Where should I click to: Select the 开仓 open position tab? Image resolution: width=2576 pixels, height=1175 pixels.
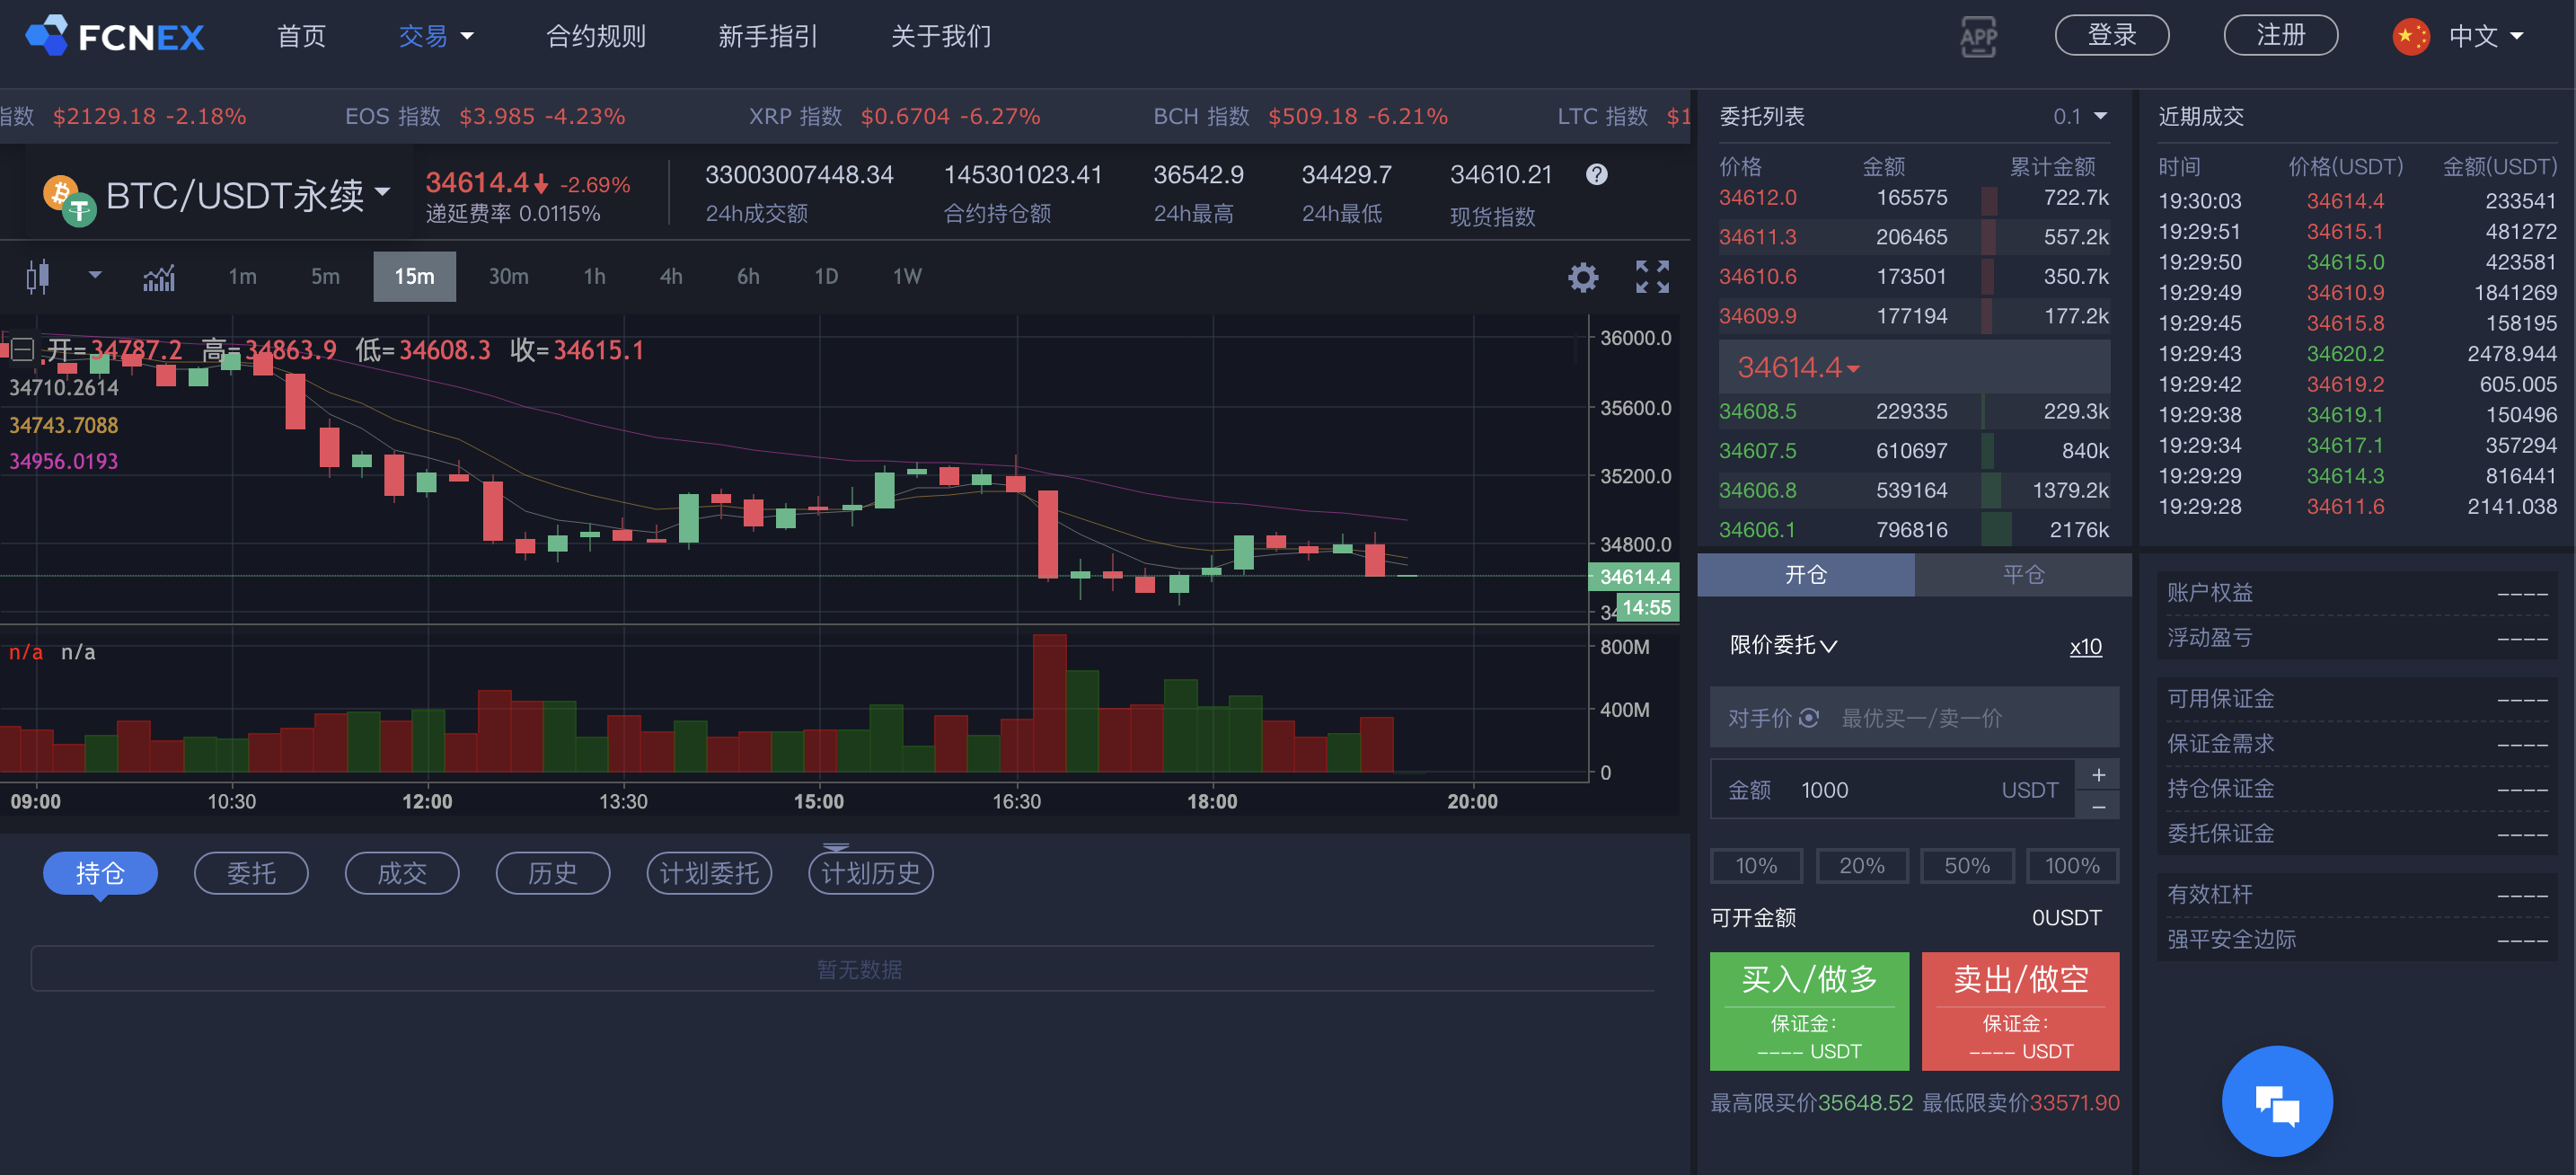[1806, 574]
